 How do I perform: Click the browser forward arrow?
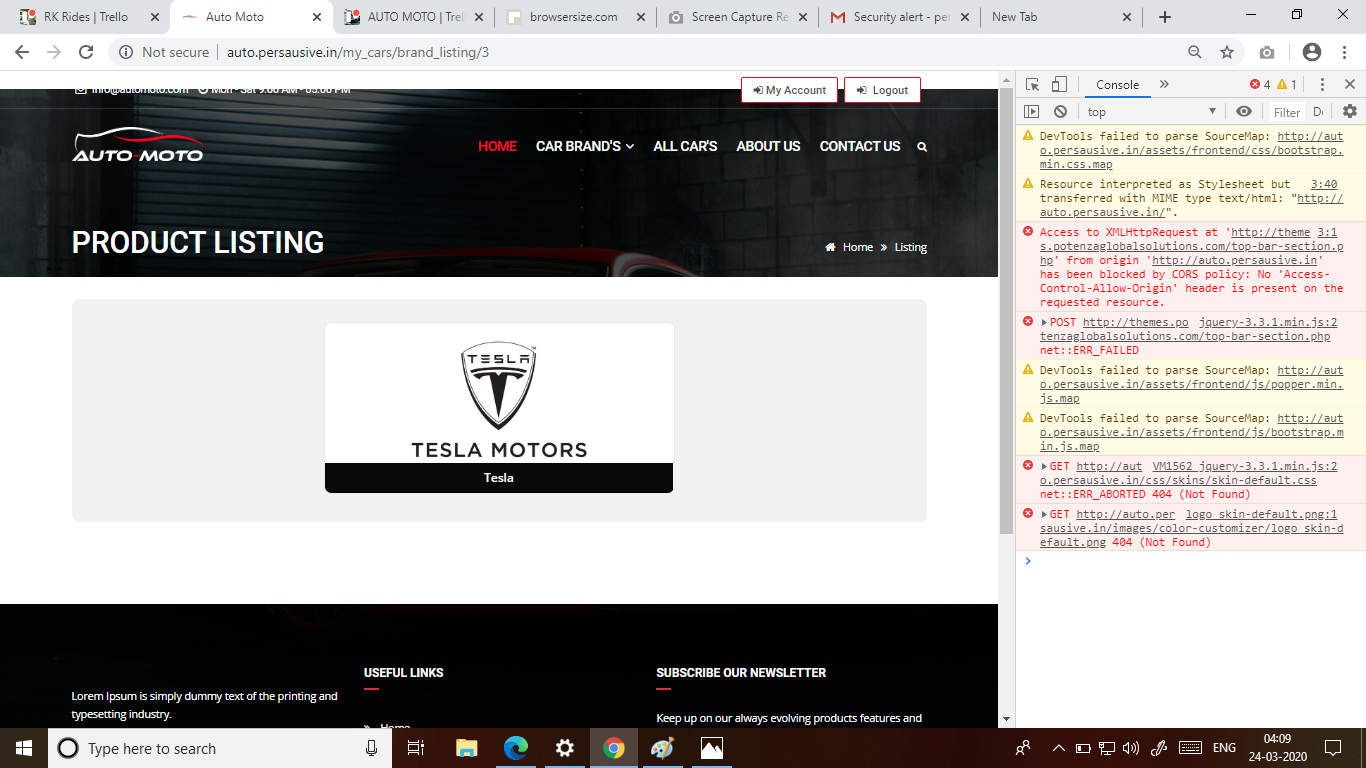(x=54, y=52)
